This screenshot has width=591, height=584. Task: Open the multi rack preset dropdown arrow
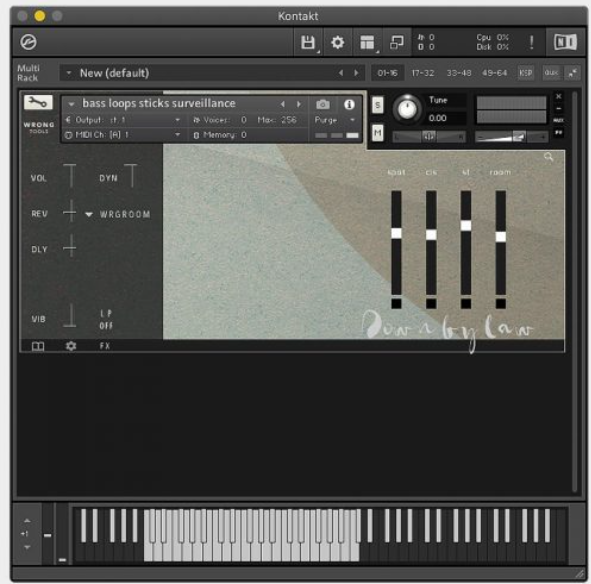pos(69,73)
